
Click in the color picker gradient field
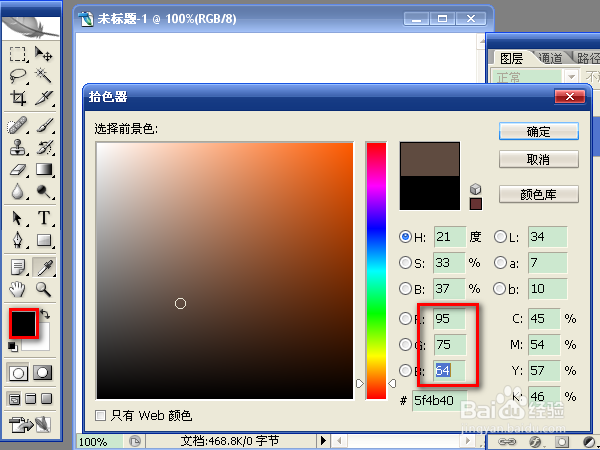[225, 271]
